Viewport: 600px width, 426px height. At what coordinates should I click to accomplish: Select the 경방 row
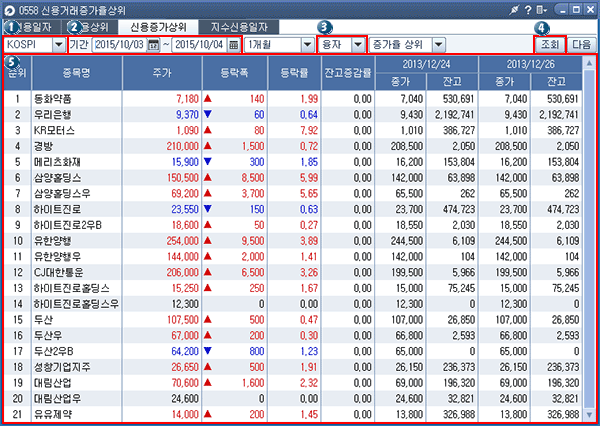(293, 146)
